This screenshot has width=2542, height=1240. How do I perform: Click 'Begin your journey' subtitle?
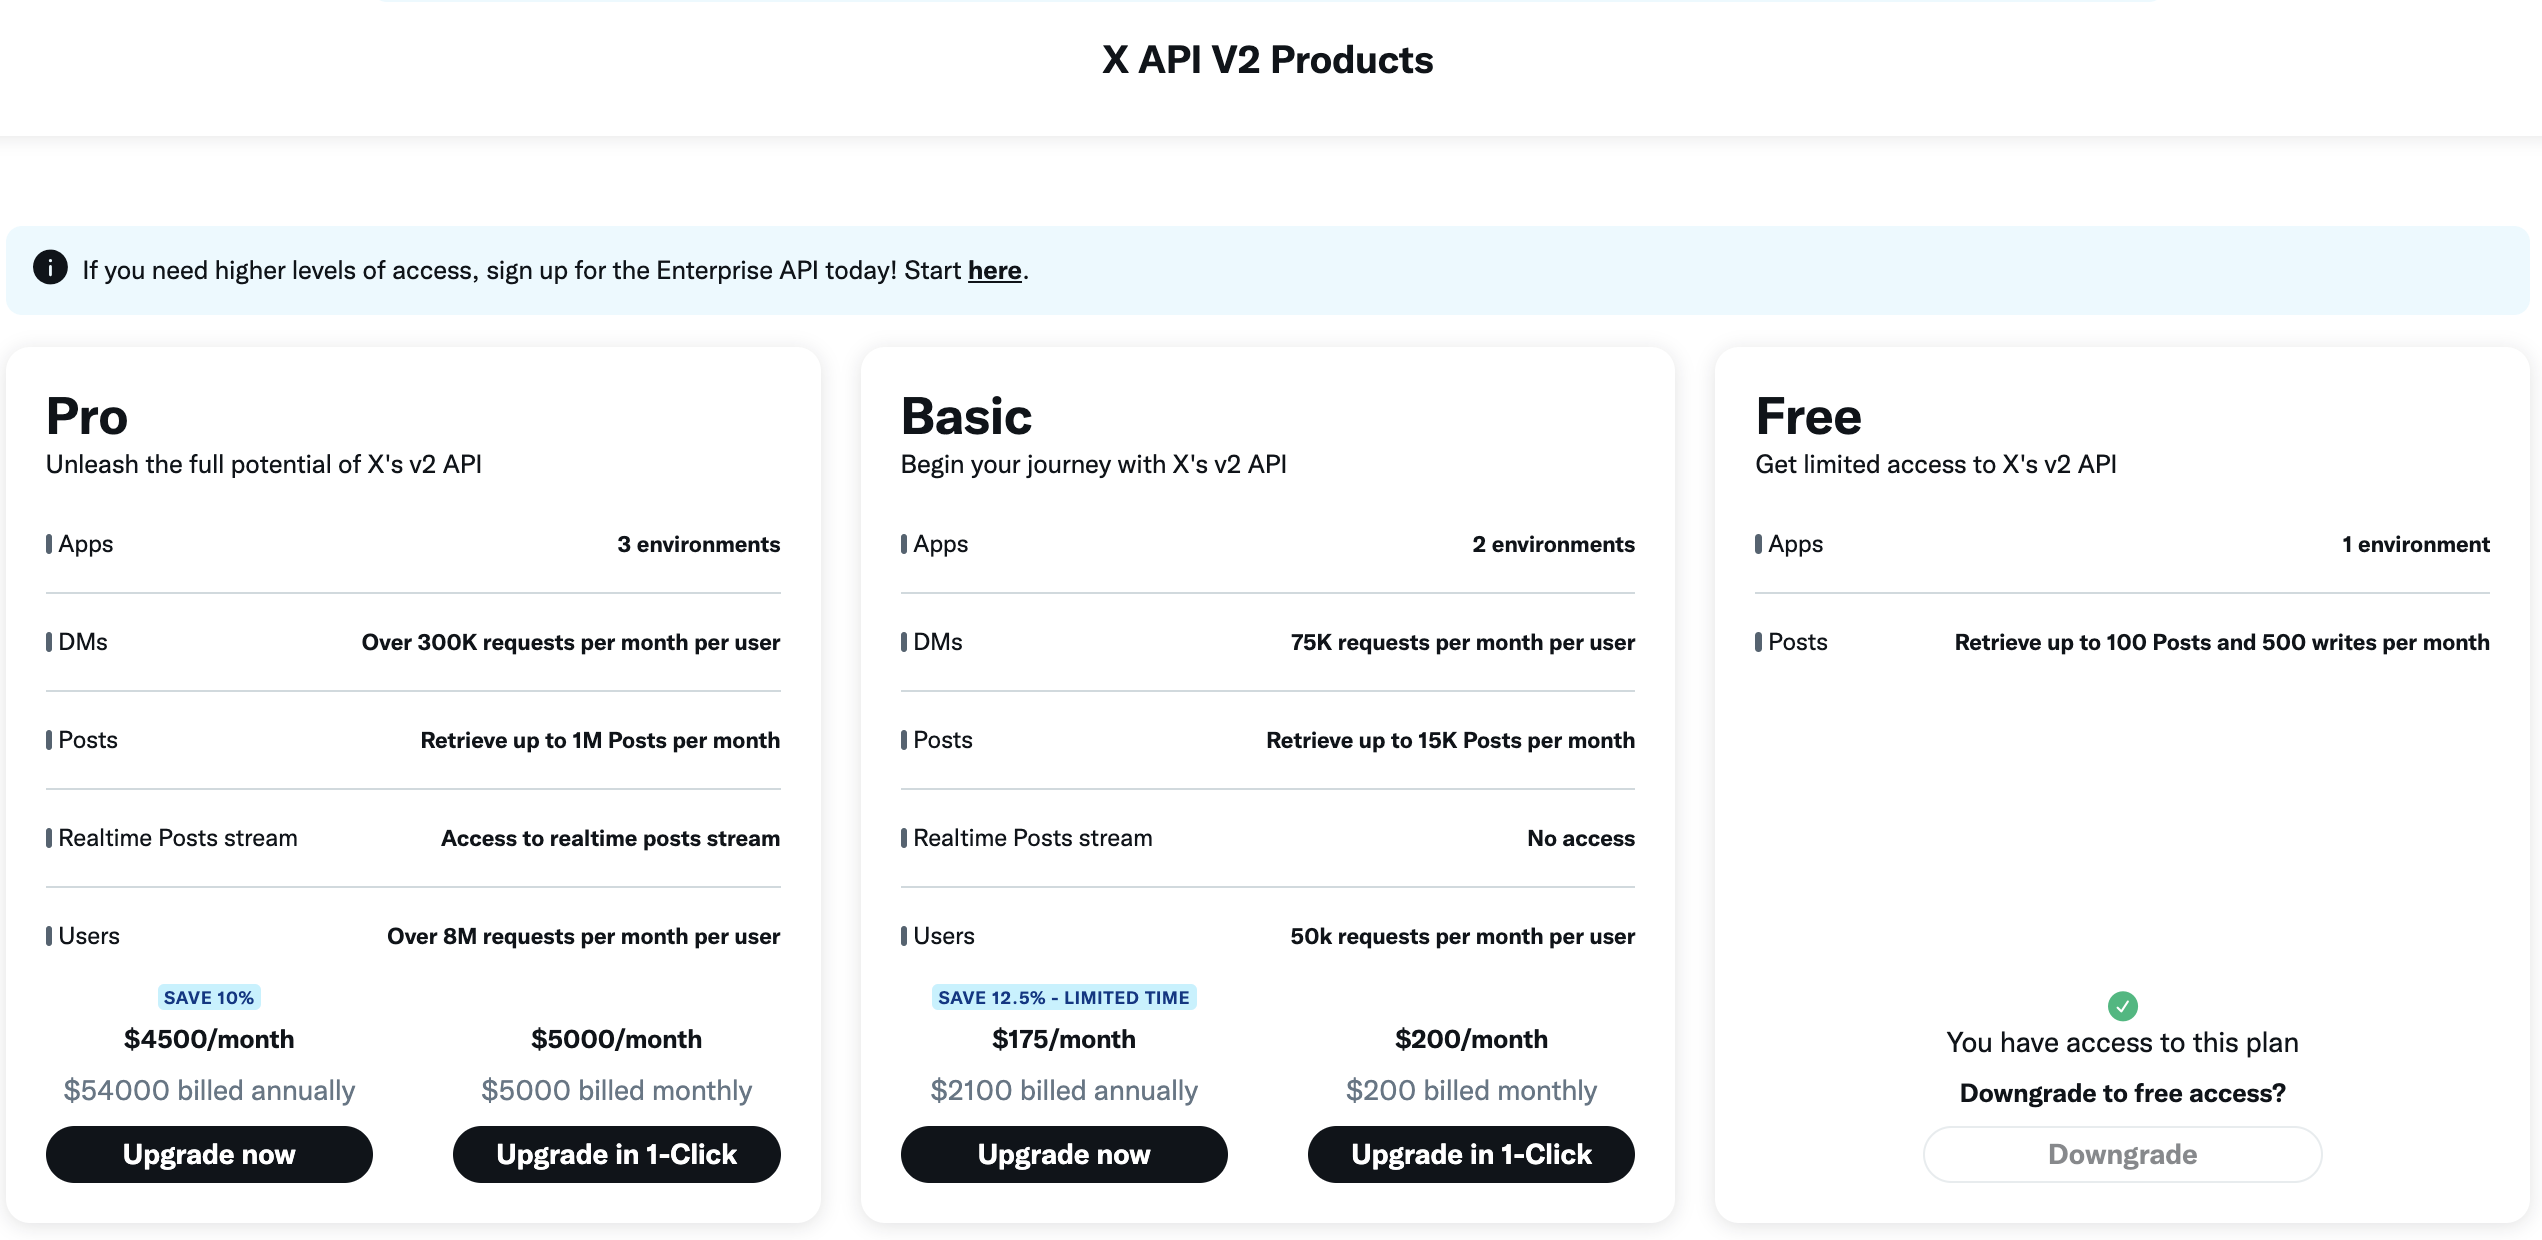pos(1093,464)
